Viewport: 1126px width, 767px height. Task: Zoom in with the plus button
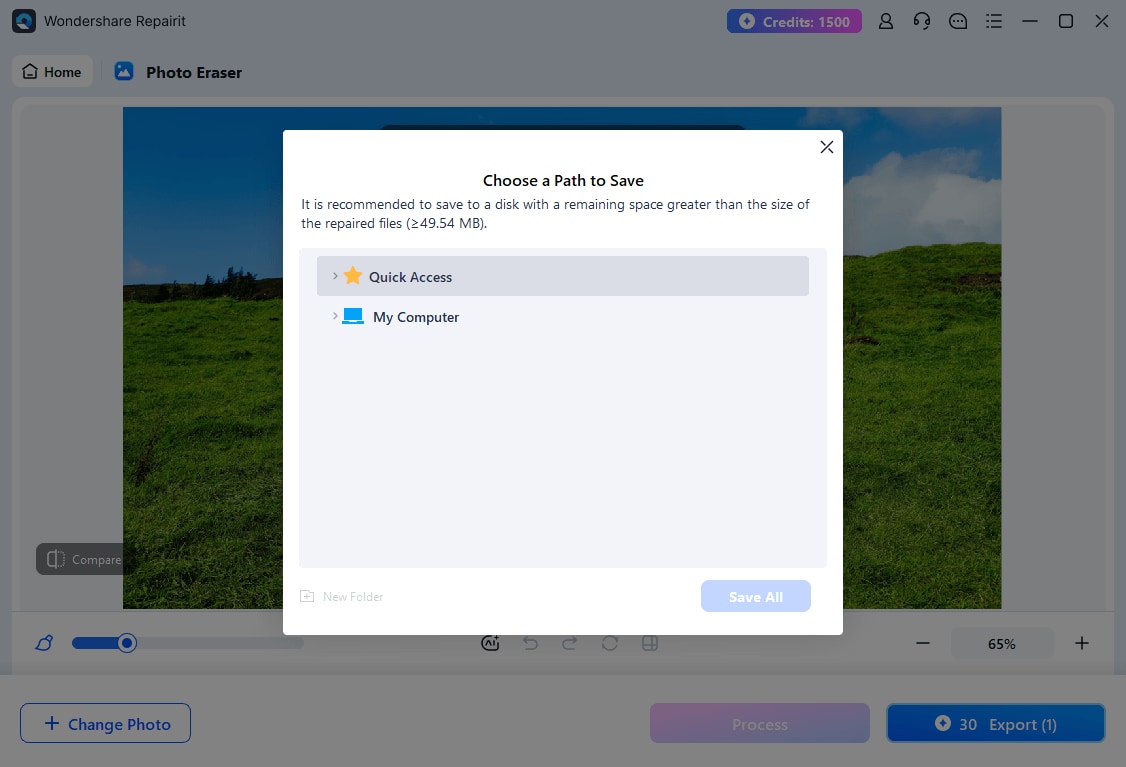click(x=1081, y=643)
